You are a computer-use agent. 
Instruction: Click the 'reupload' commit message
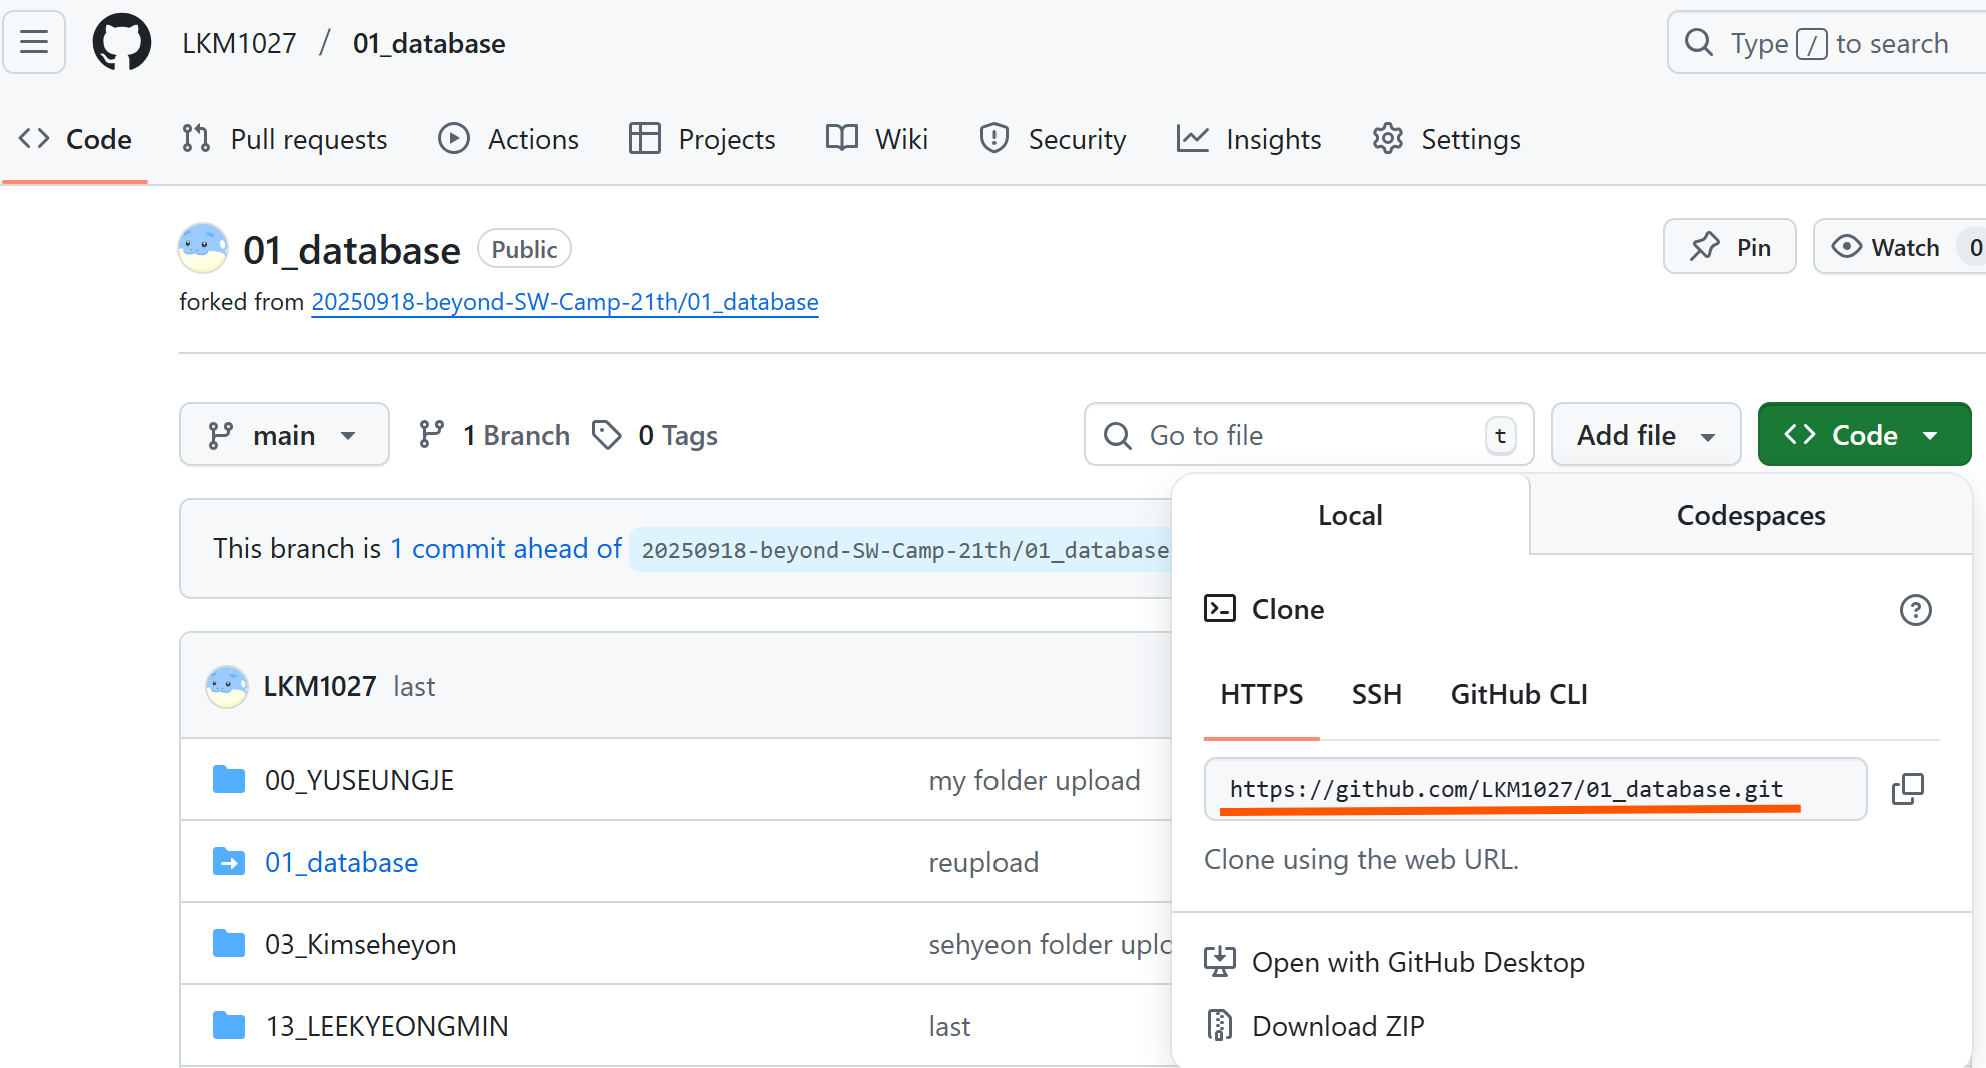984,862
